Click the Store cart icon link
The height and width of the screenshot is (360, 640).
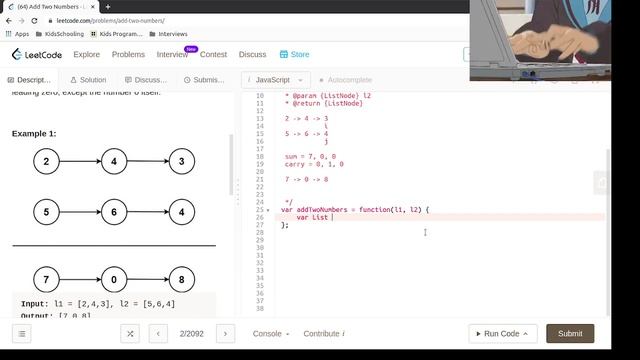294,54
